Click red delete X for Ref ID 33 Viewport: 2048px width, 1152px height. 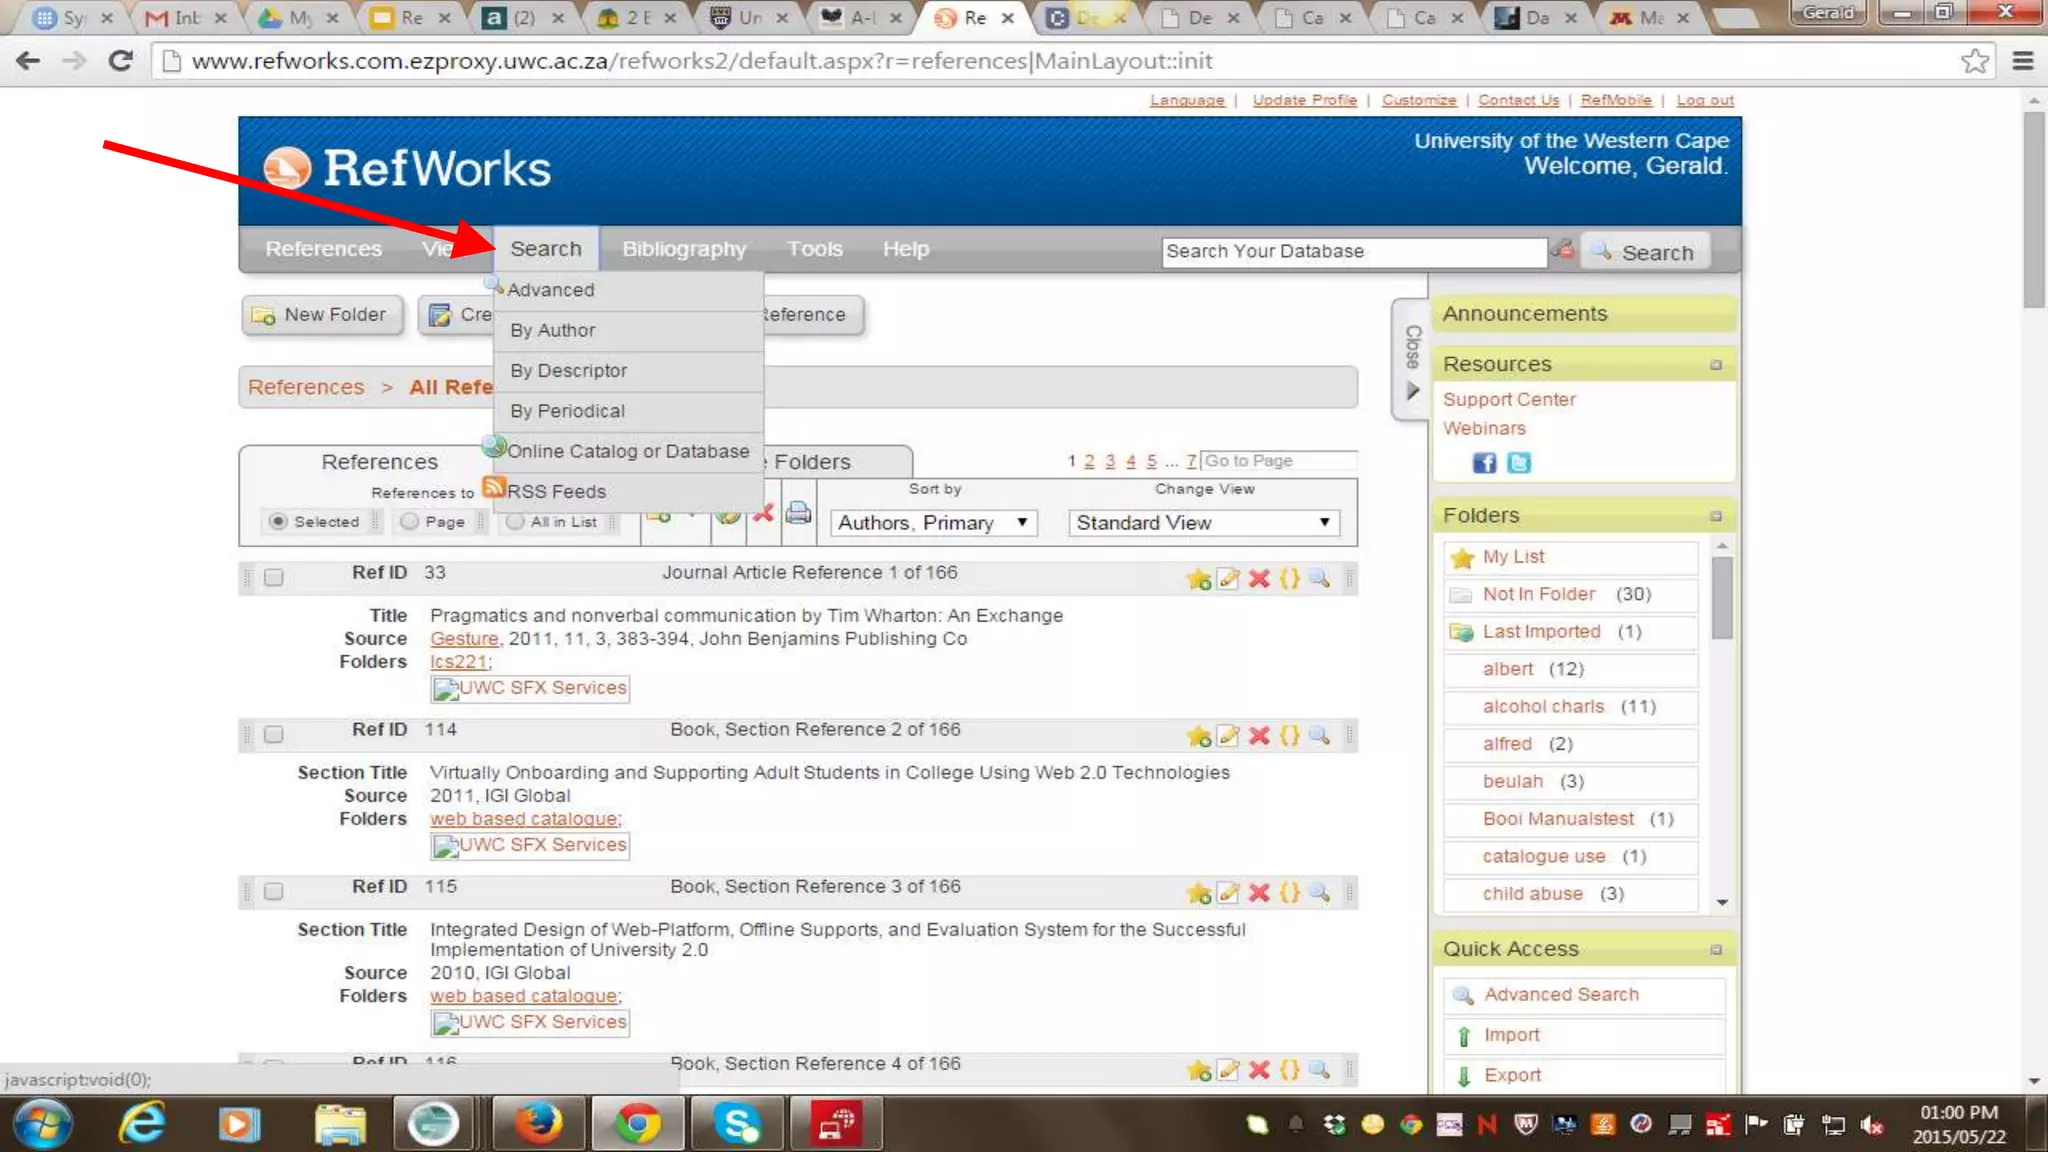click(1259, 579)
